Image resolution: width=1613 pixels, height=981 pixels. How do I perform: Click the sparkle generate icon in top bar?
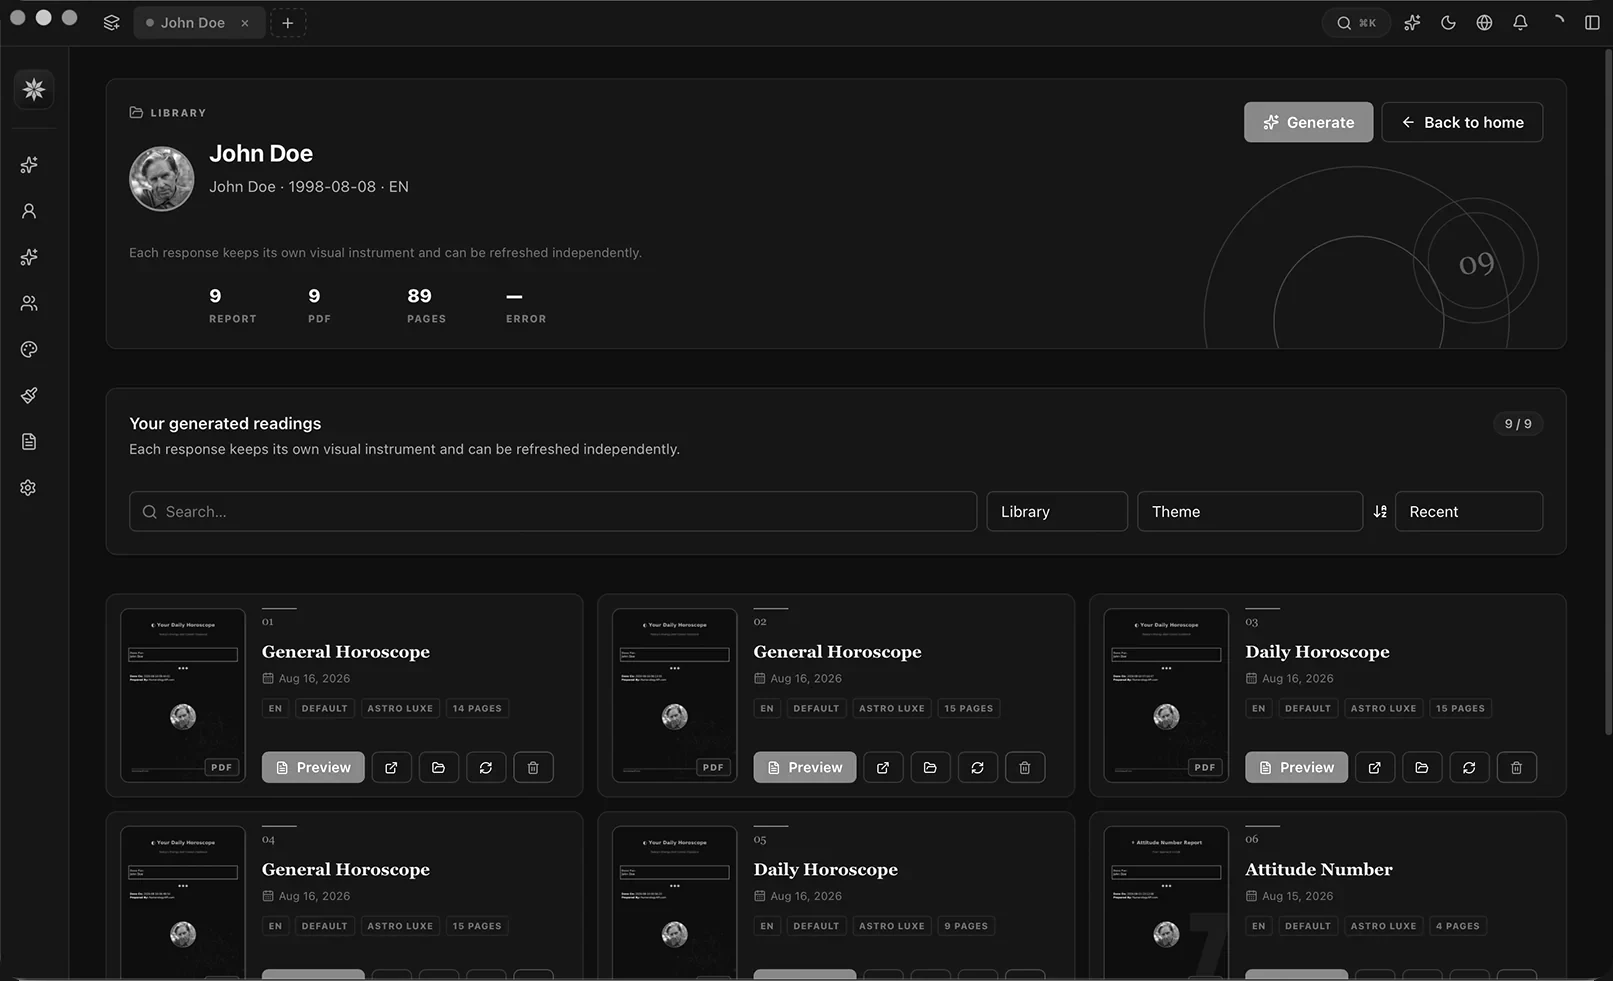1412,22
